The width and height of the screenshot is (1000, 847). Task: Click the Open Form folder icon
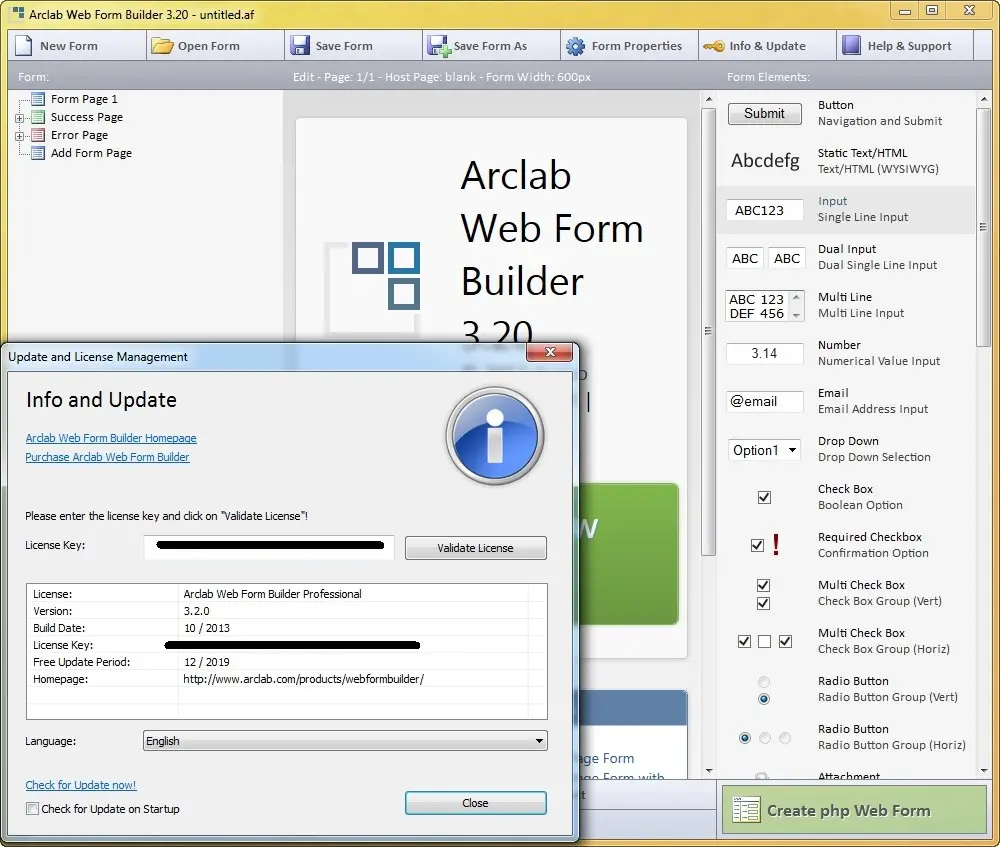coord(162,45)
